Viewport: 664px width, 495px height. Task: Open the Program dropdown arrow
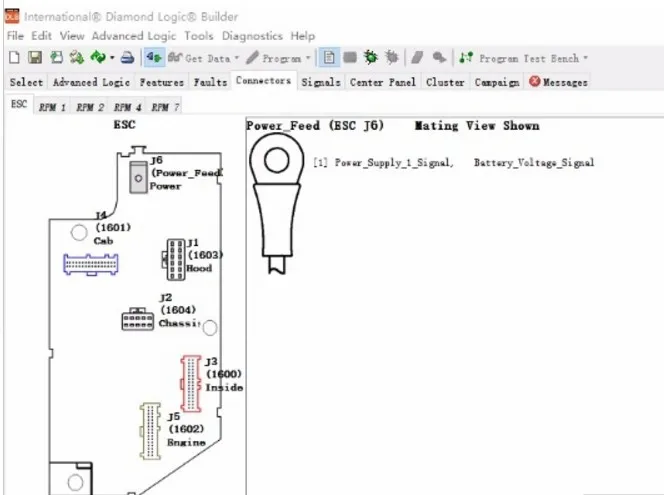coord(308,58)
